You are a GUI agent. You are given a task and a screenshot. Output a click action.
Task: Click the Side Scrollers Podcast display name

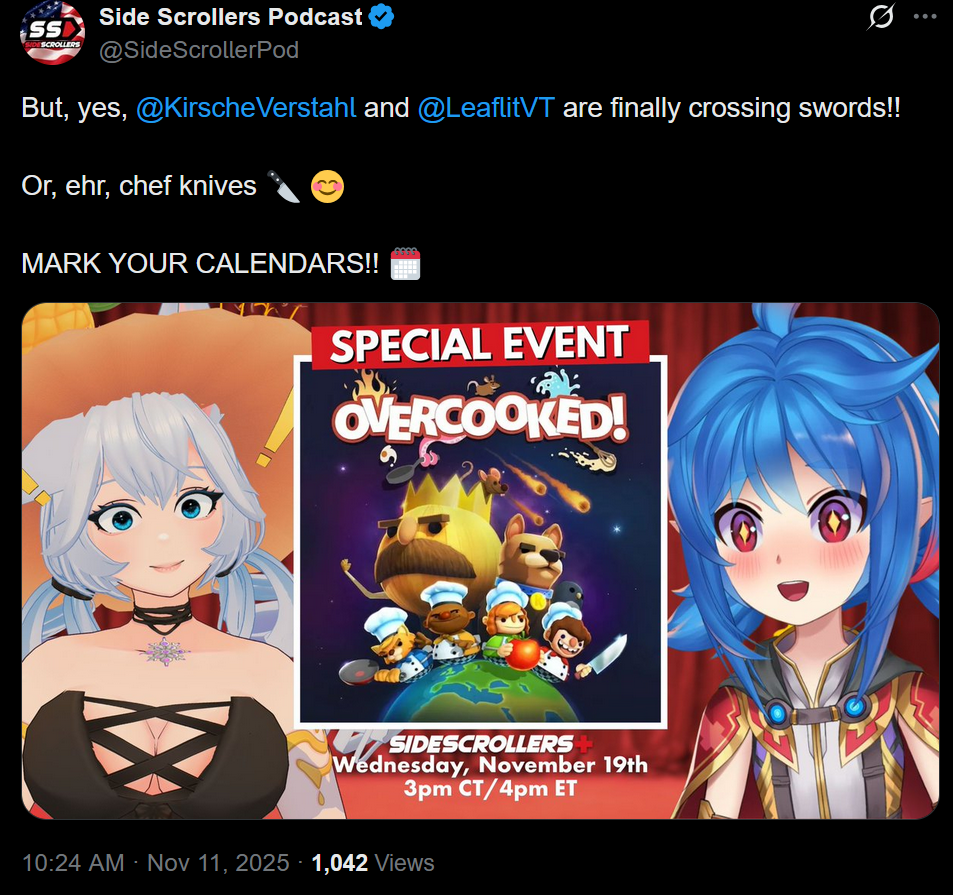pos(230,17)
